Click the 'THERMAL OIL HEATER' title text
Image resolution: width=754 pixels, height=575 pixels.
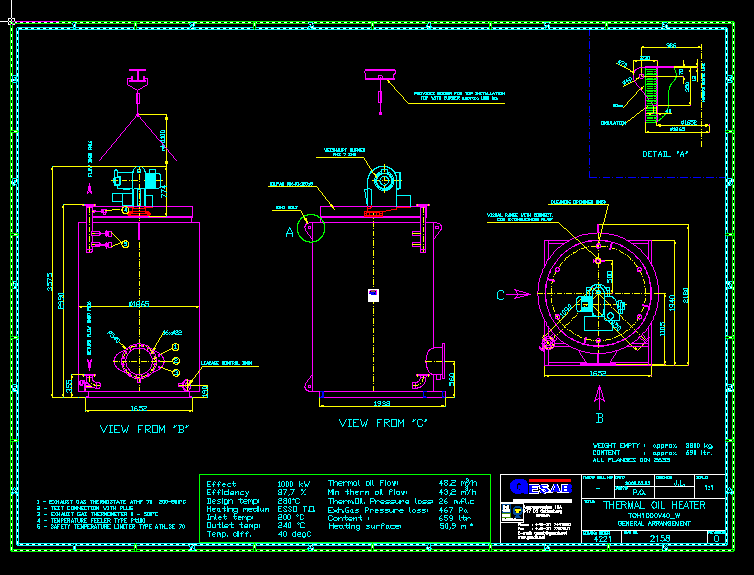pos(654,505)
